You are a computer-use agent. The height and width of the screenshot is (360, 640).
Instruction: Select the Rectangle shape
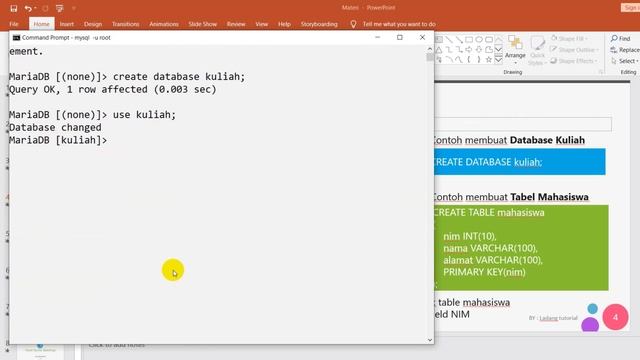[469, 40]
